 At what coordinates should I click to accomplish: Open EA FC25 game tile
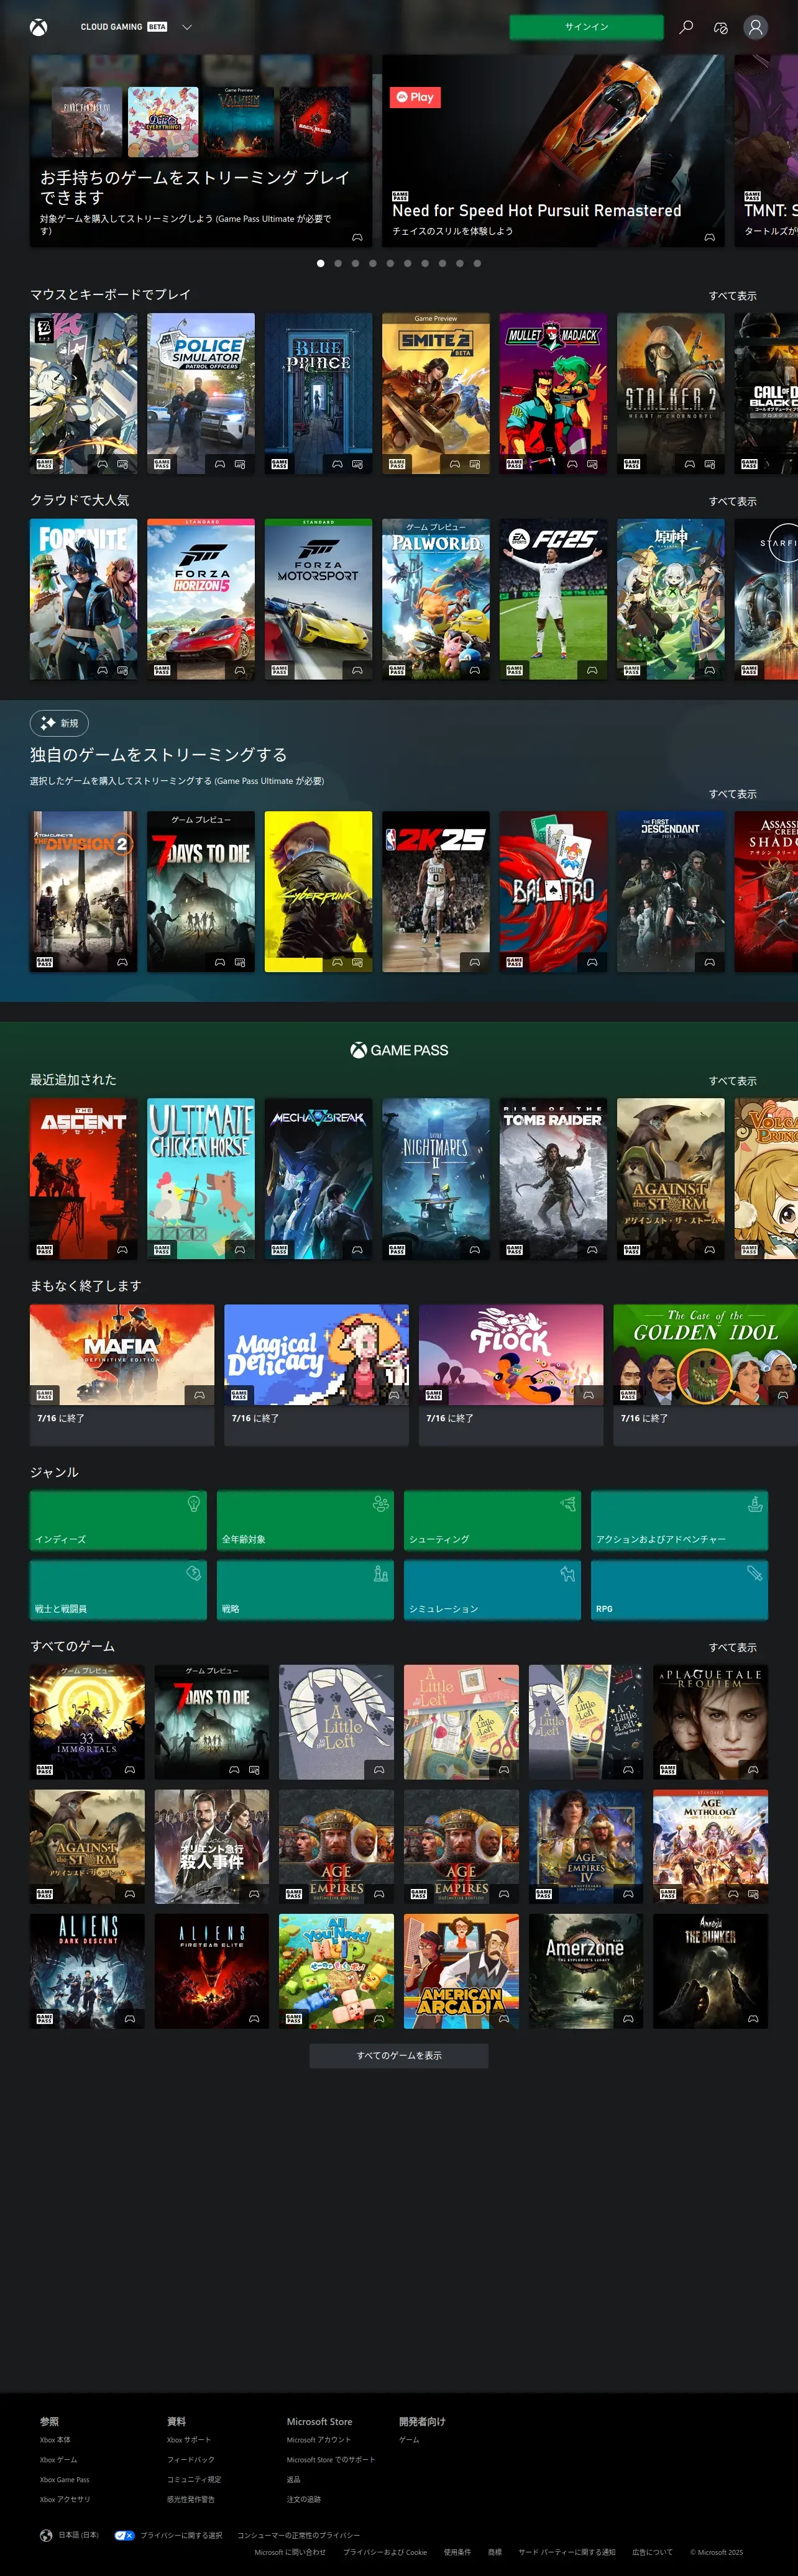tap(553, 599)
